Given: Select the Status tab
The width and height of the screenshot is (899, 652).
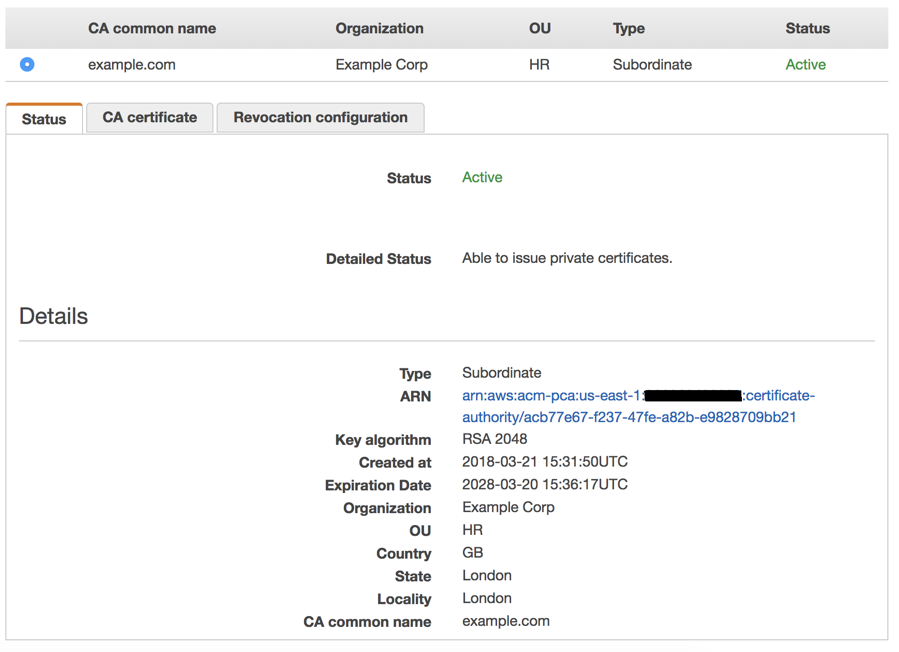Looking at the screenshot, I should click(43, 118).
